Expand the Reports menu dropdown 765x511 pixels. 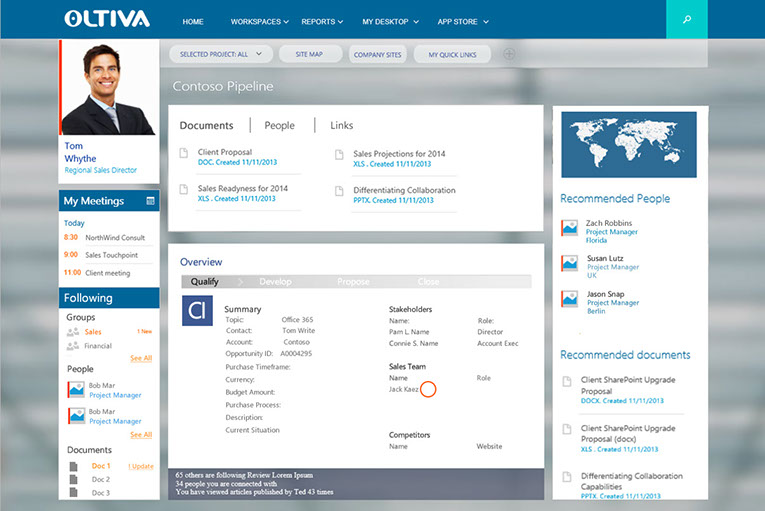tap(322, 21)
